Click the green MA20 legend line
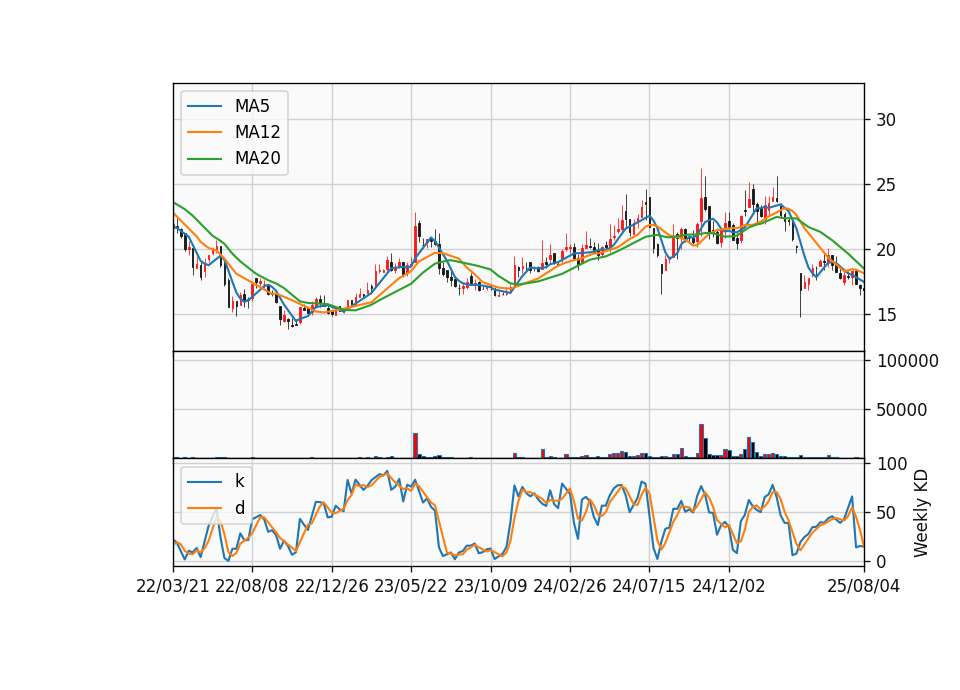 tap(204, 158)
